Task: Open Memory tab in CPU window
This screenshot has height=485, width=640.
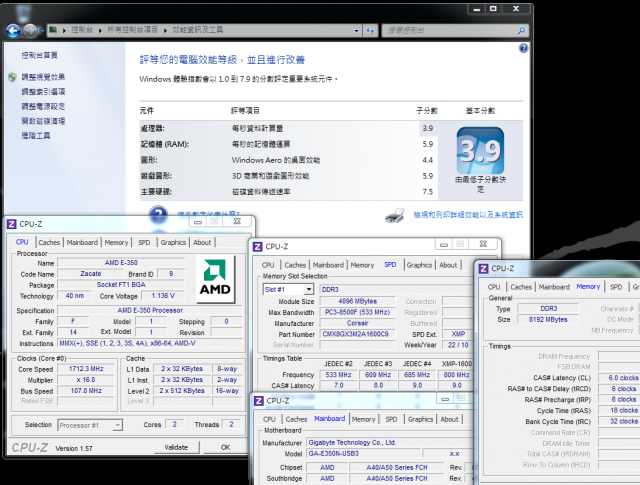Action: (x=116, y=242)
